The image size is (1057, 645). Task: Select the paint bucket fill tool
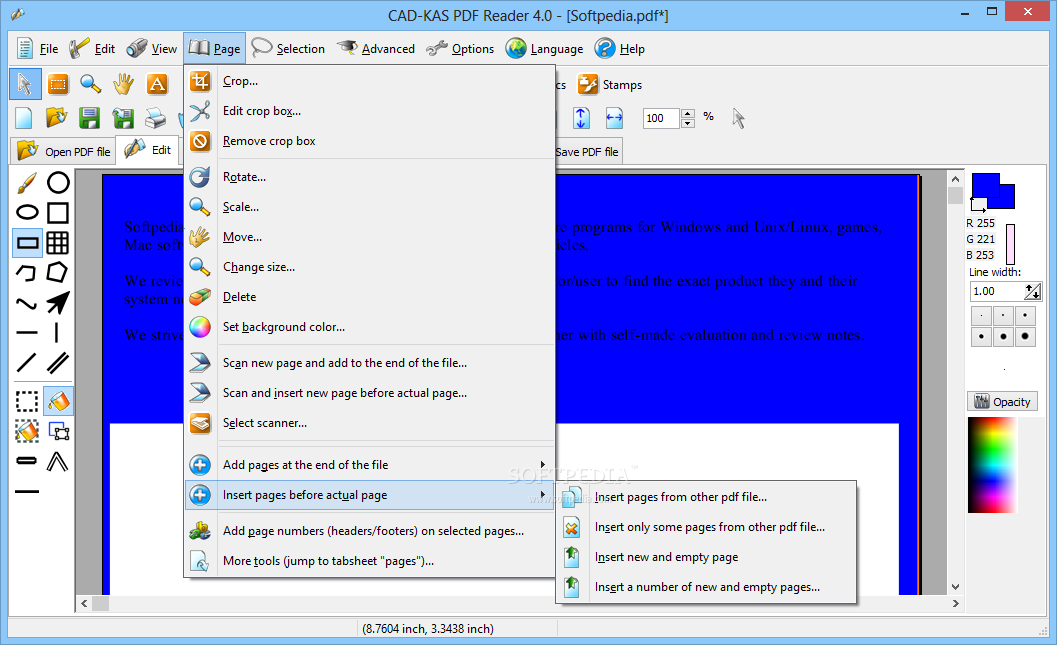pyautogui.click(x=58, y=402)
